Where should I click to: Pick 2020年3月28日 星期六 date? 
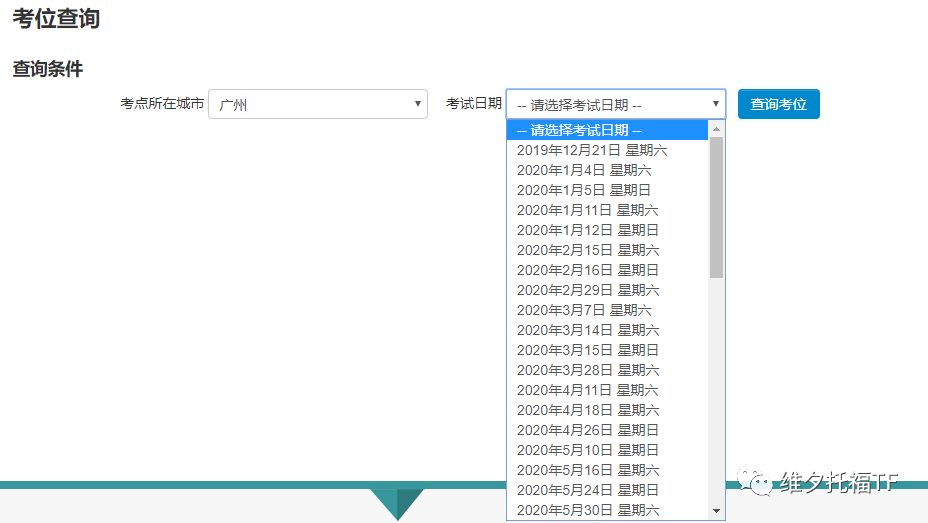(607, 370)
